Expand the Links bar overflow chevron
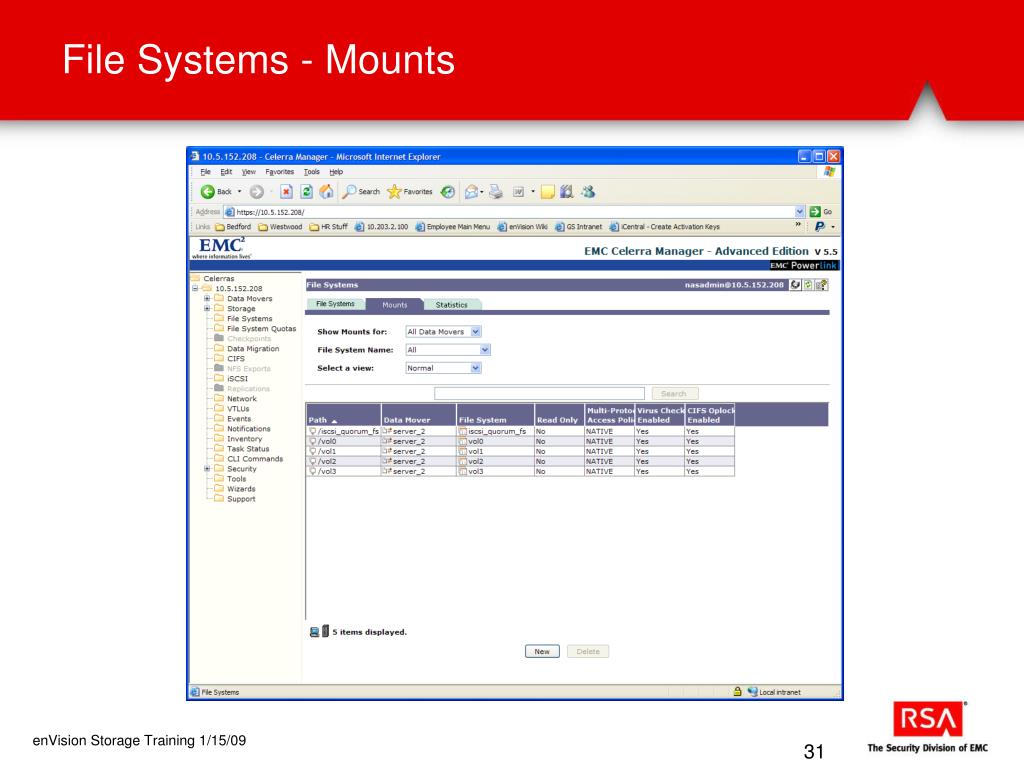Image resolution: width=1024 pixels, height=768 pixels. coord(798,225)
